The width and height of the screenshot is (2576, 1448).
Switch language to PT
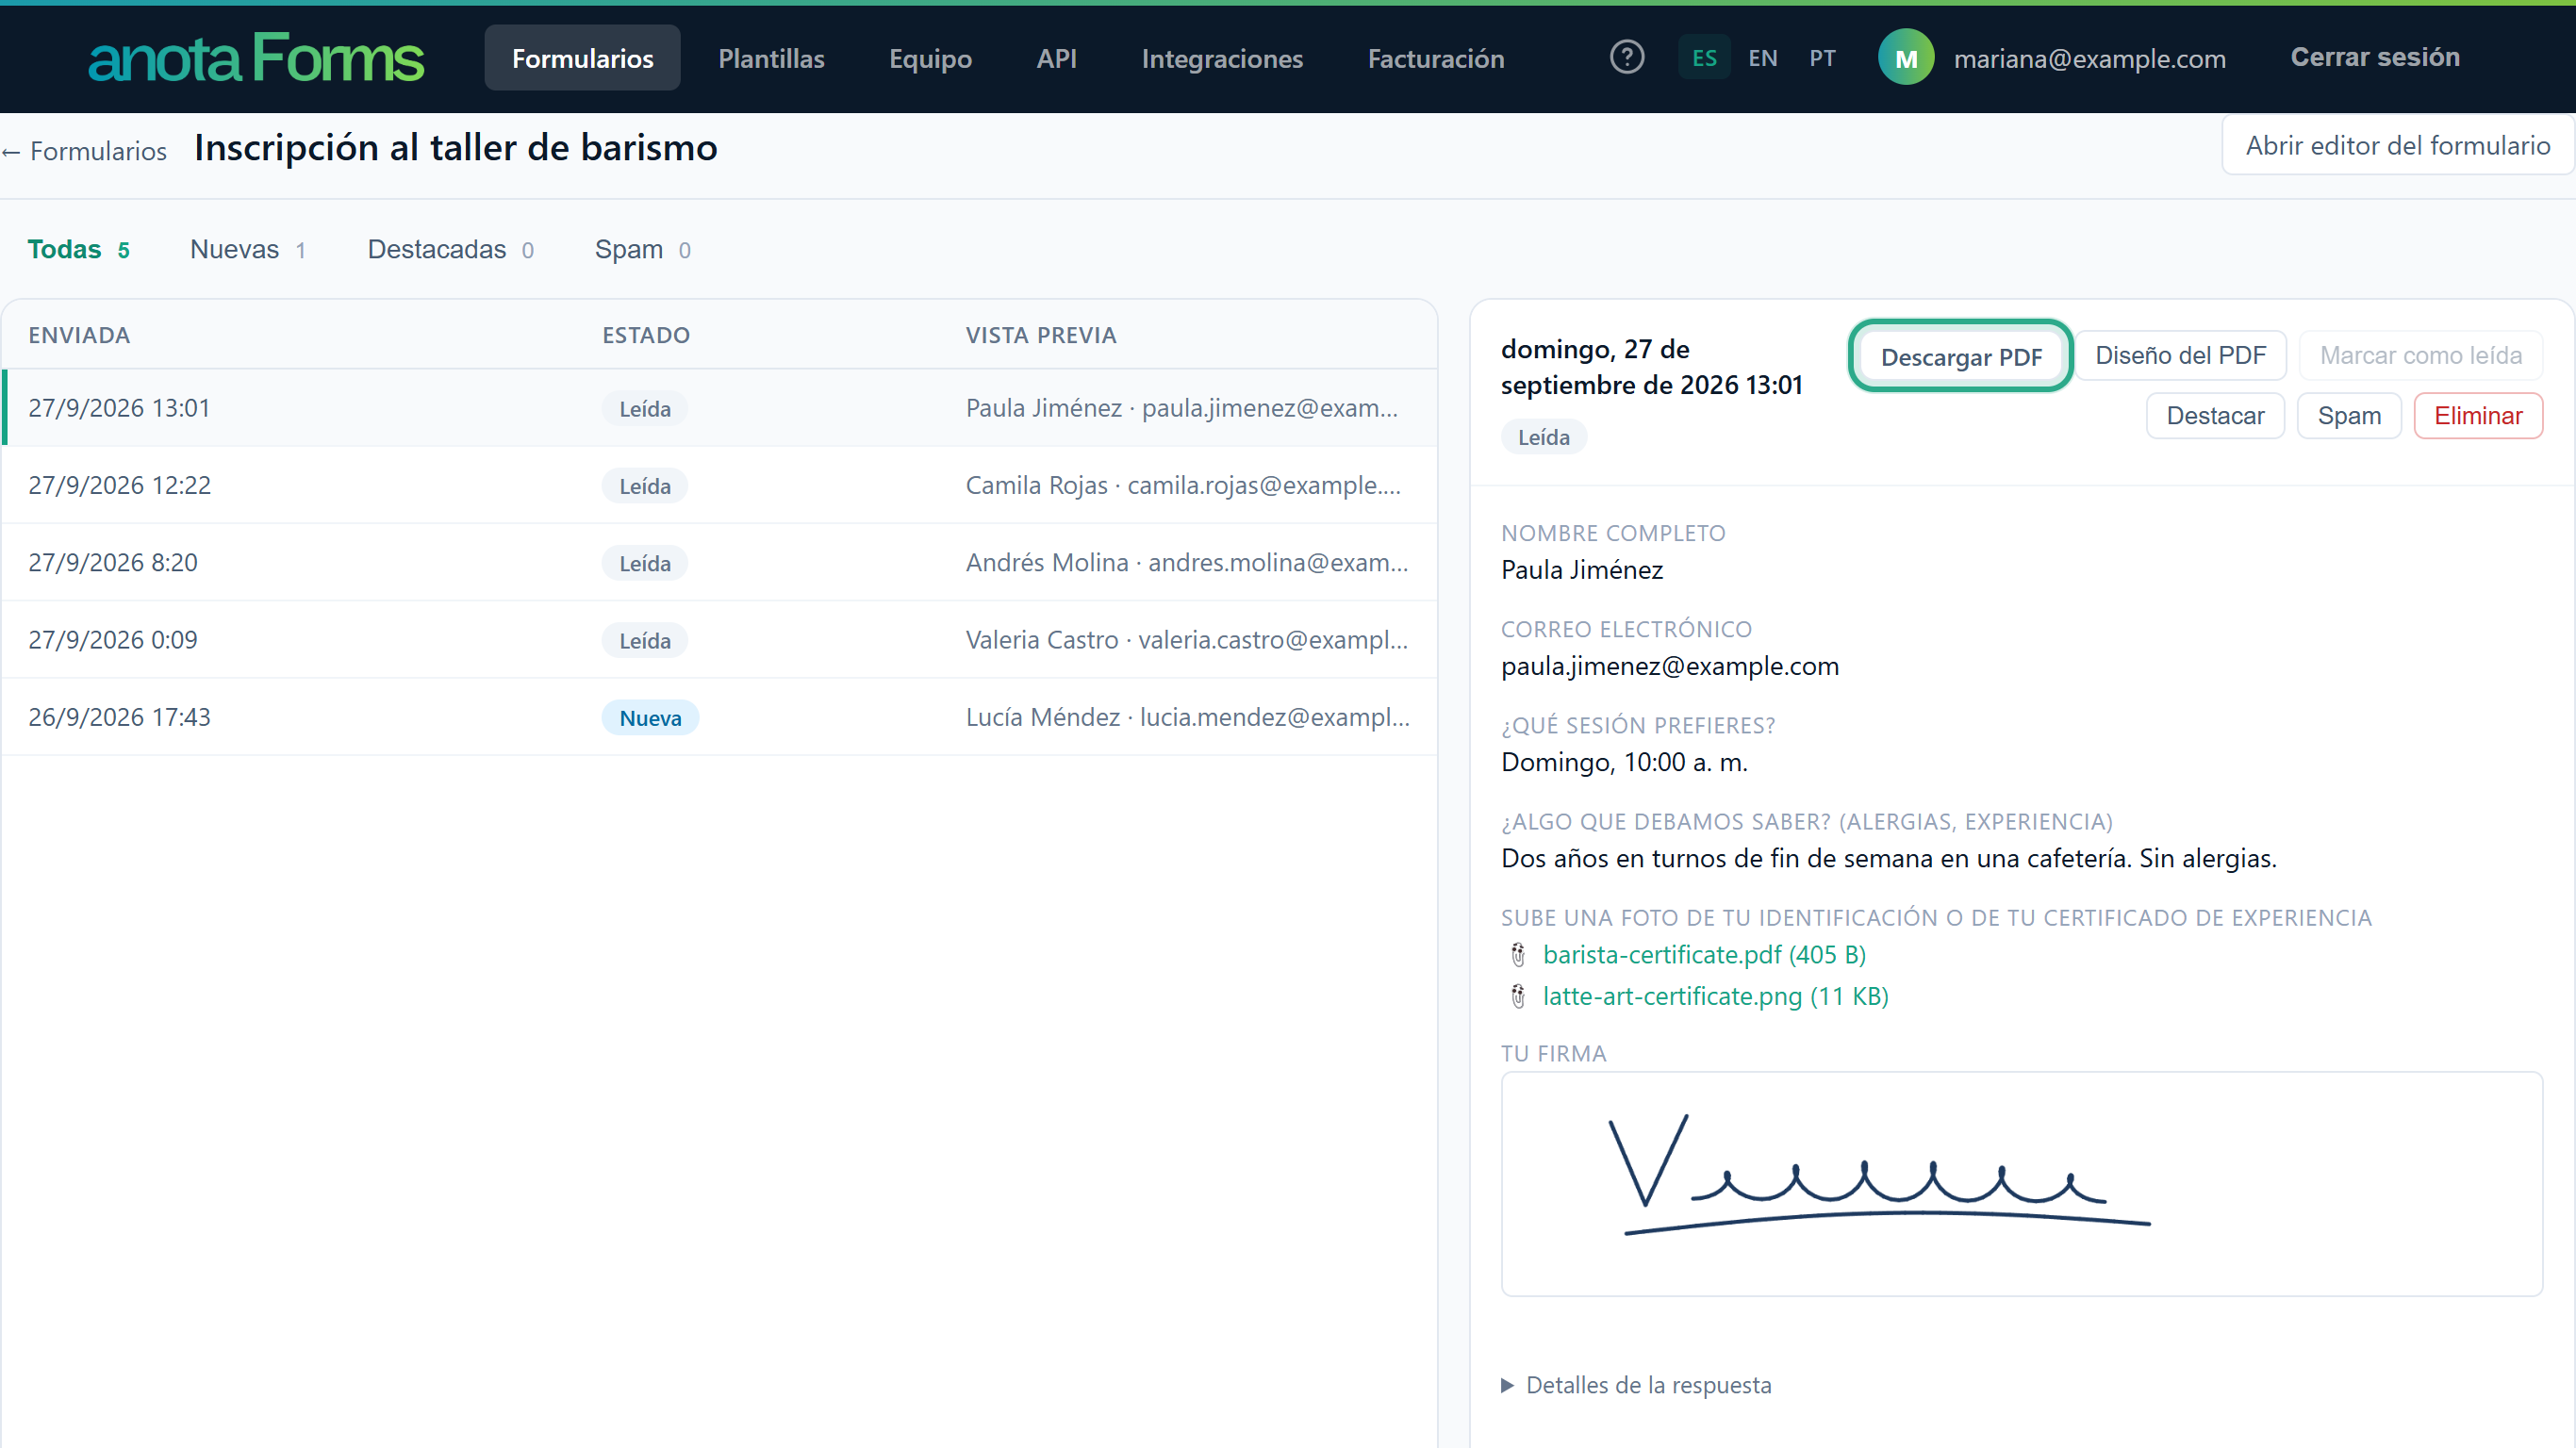tap(1822, 58)
